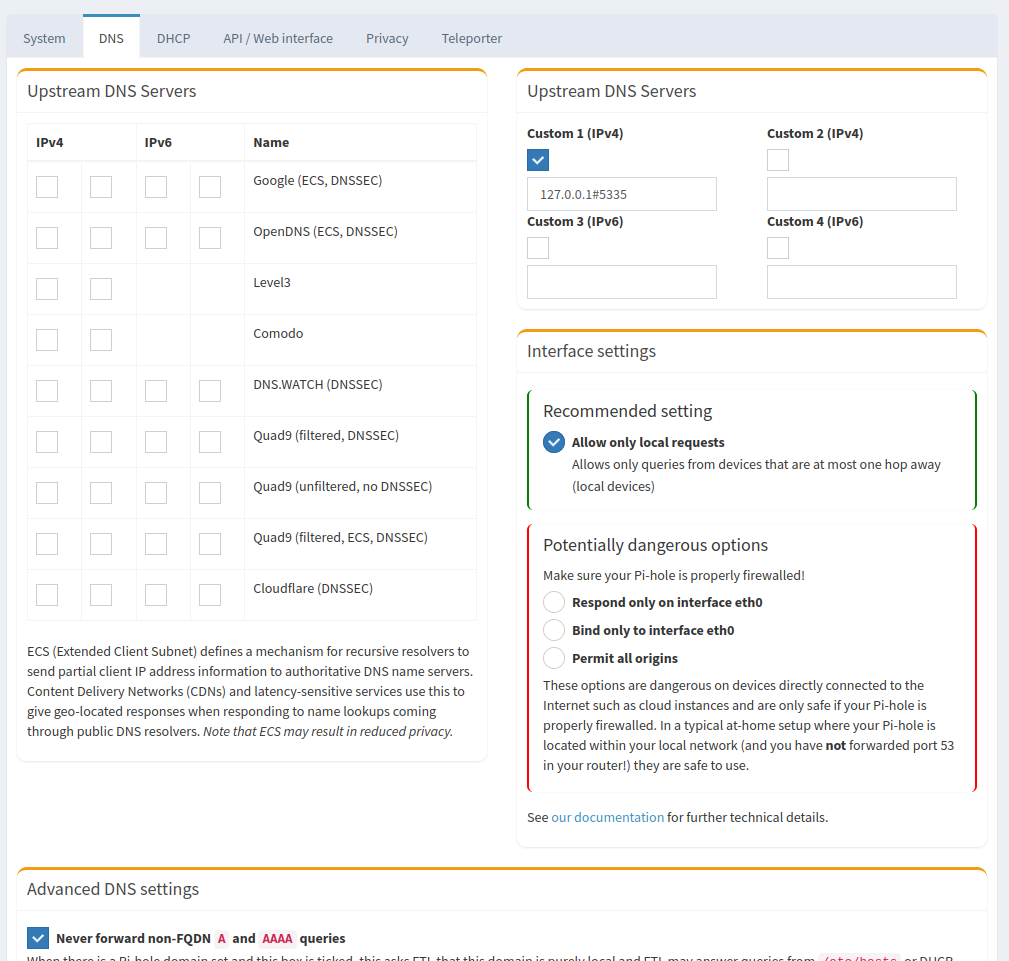Choose the Permit all origins option

click(x=554, y=658)
